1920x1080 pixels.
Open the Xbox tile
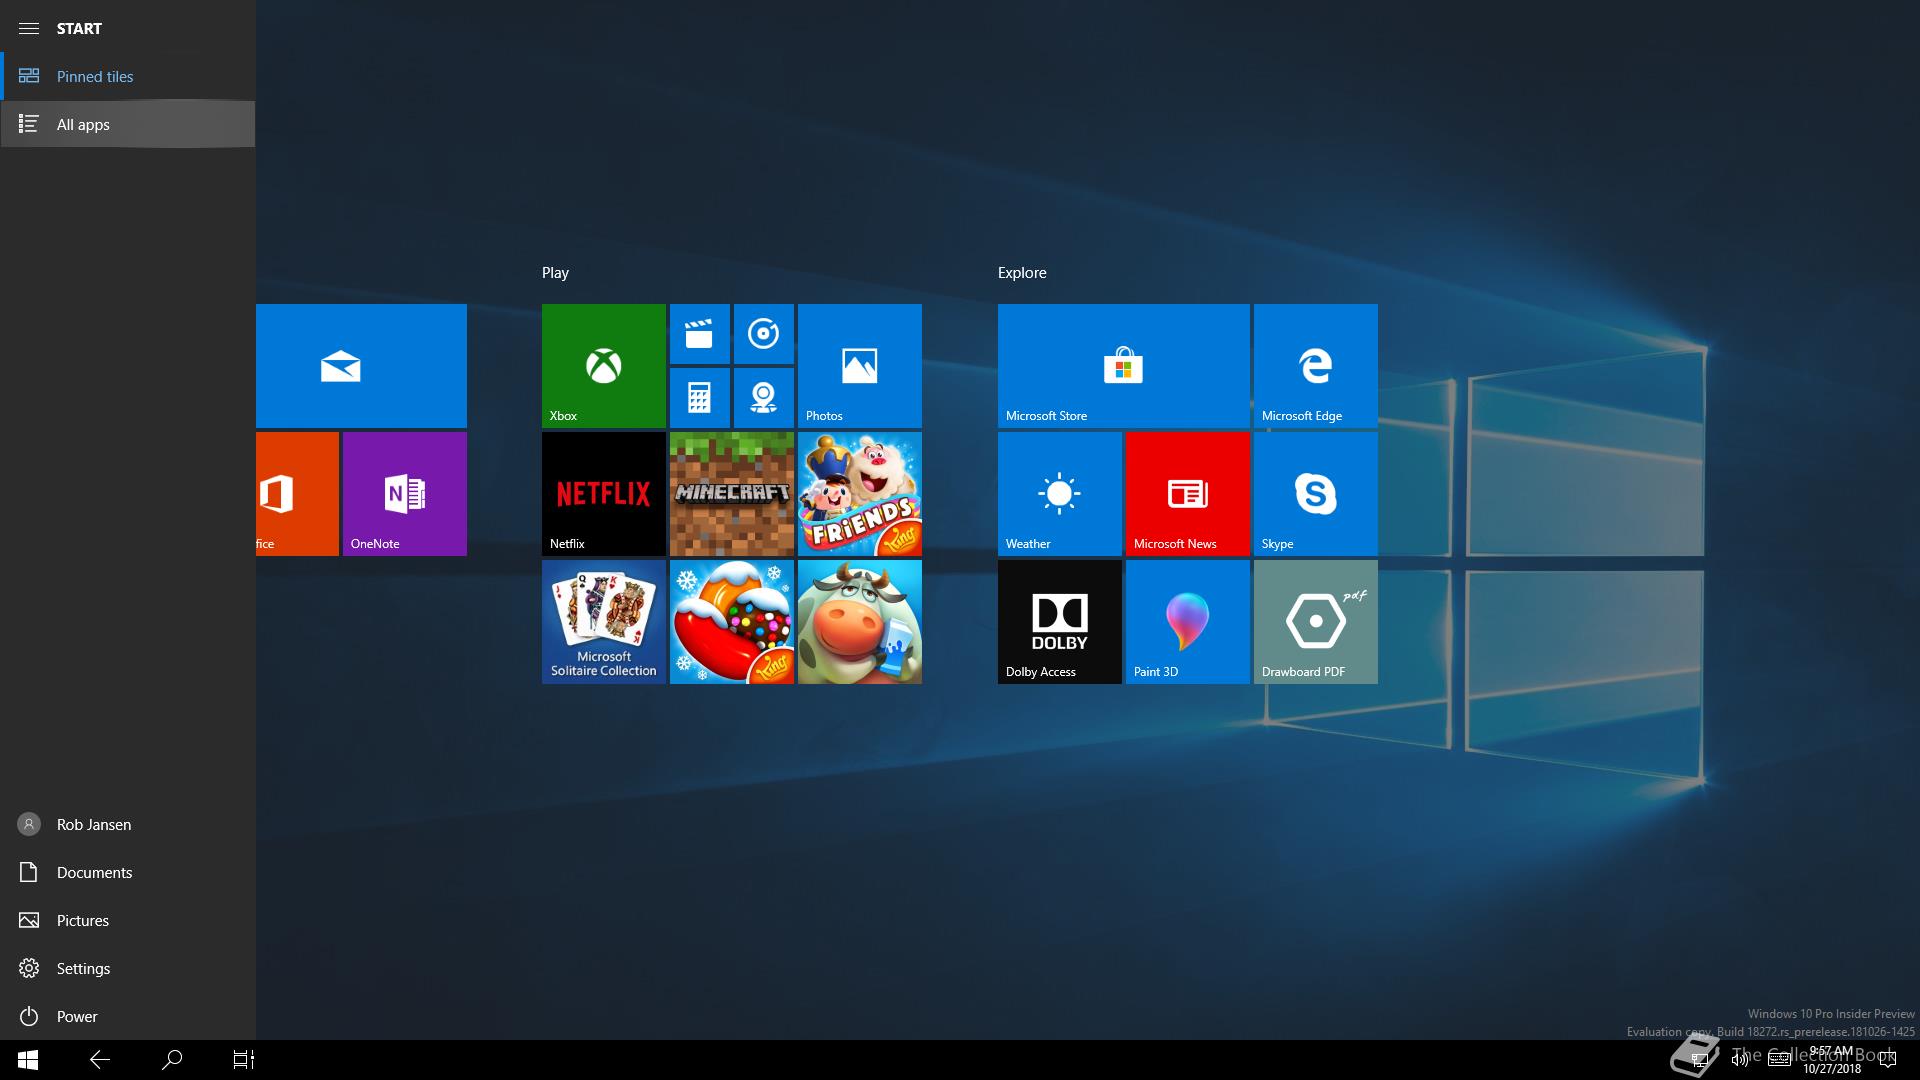604,366
